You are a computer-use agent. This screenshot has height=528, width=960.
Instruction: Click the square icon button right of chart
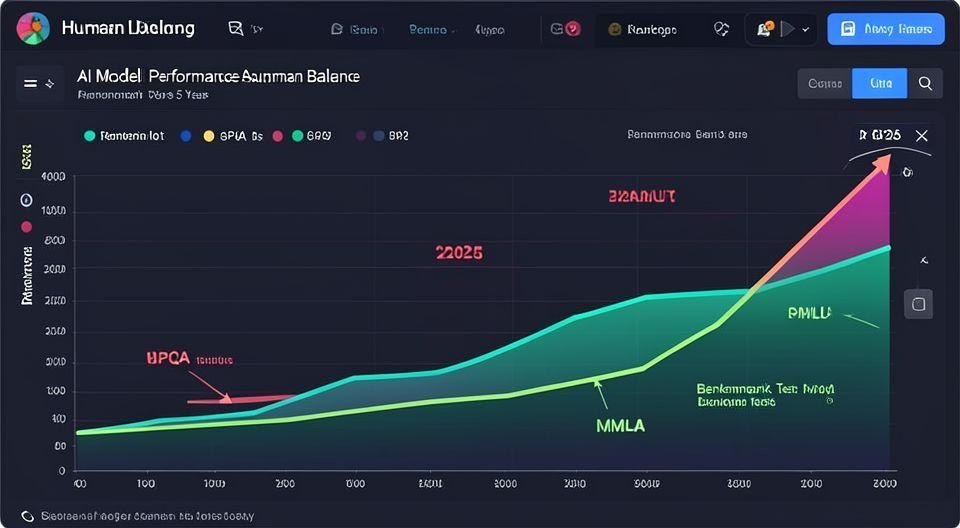coord(918,304)
